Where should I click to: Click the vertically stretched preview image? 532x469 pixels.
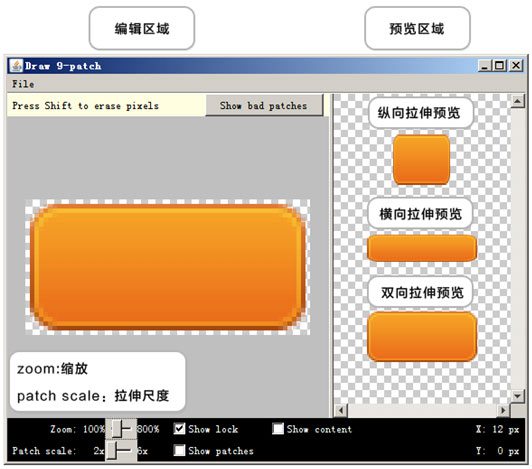421,160
